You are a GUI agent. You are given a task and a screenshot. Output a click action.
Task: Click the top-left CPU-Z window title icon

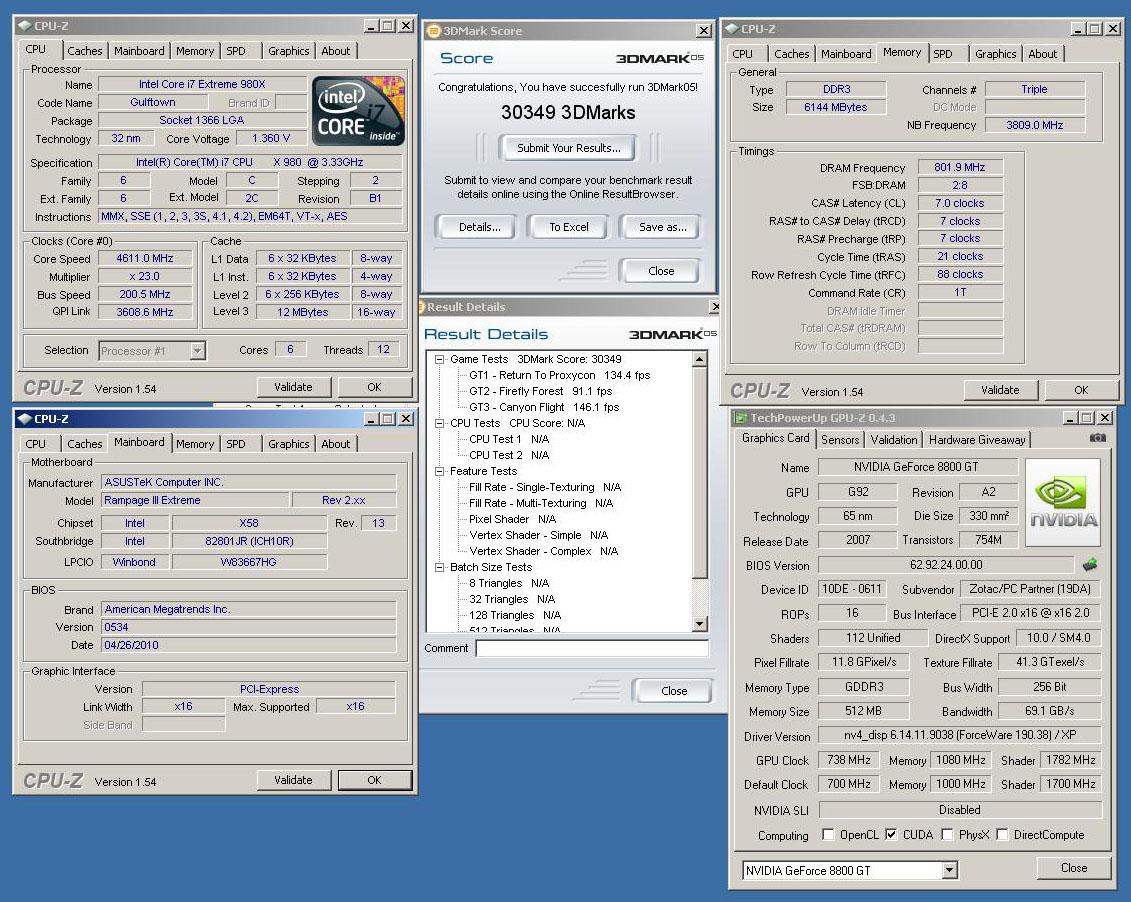tap(24, 26)
